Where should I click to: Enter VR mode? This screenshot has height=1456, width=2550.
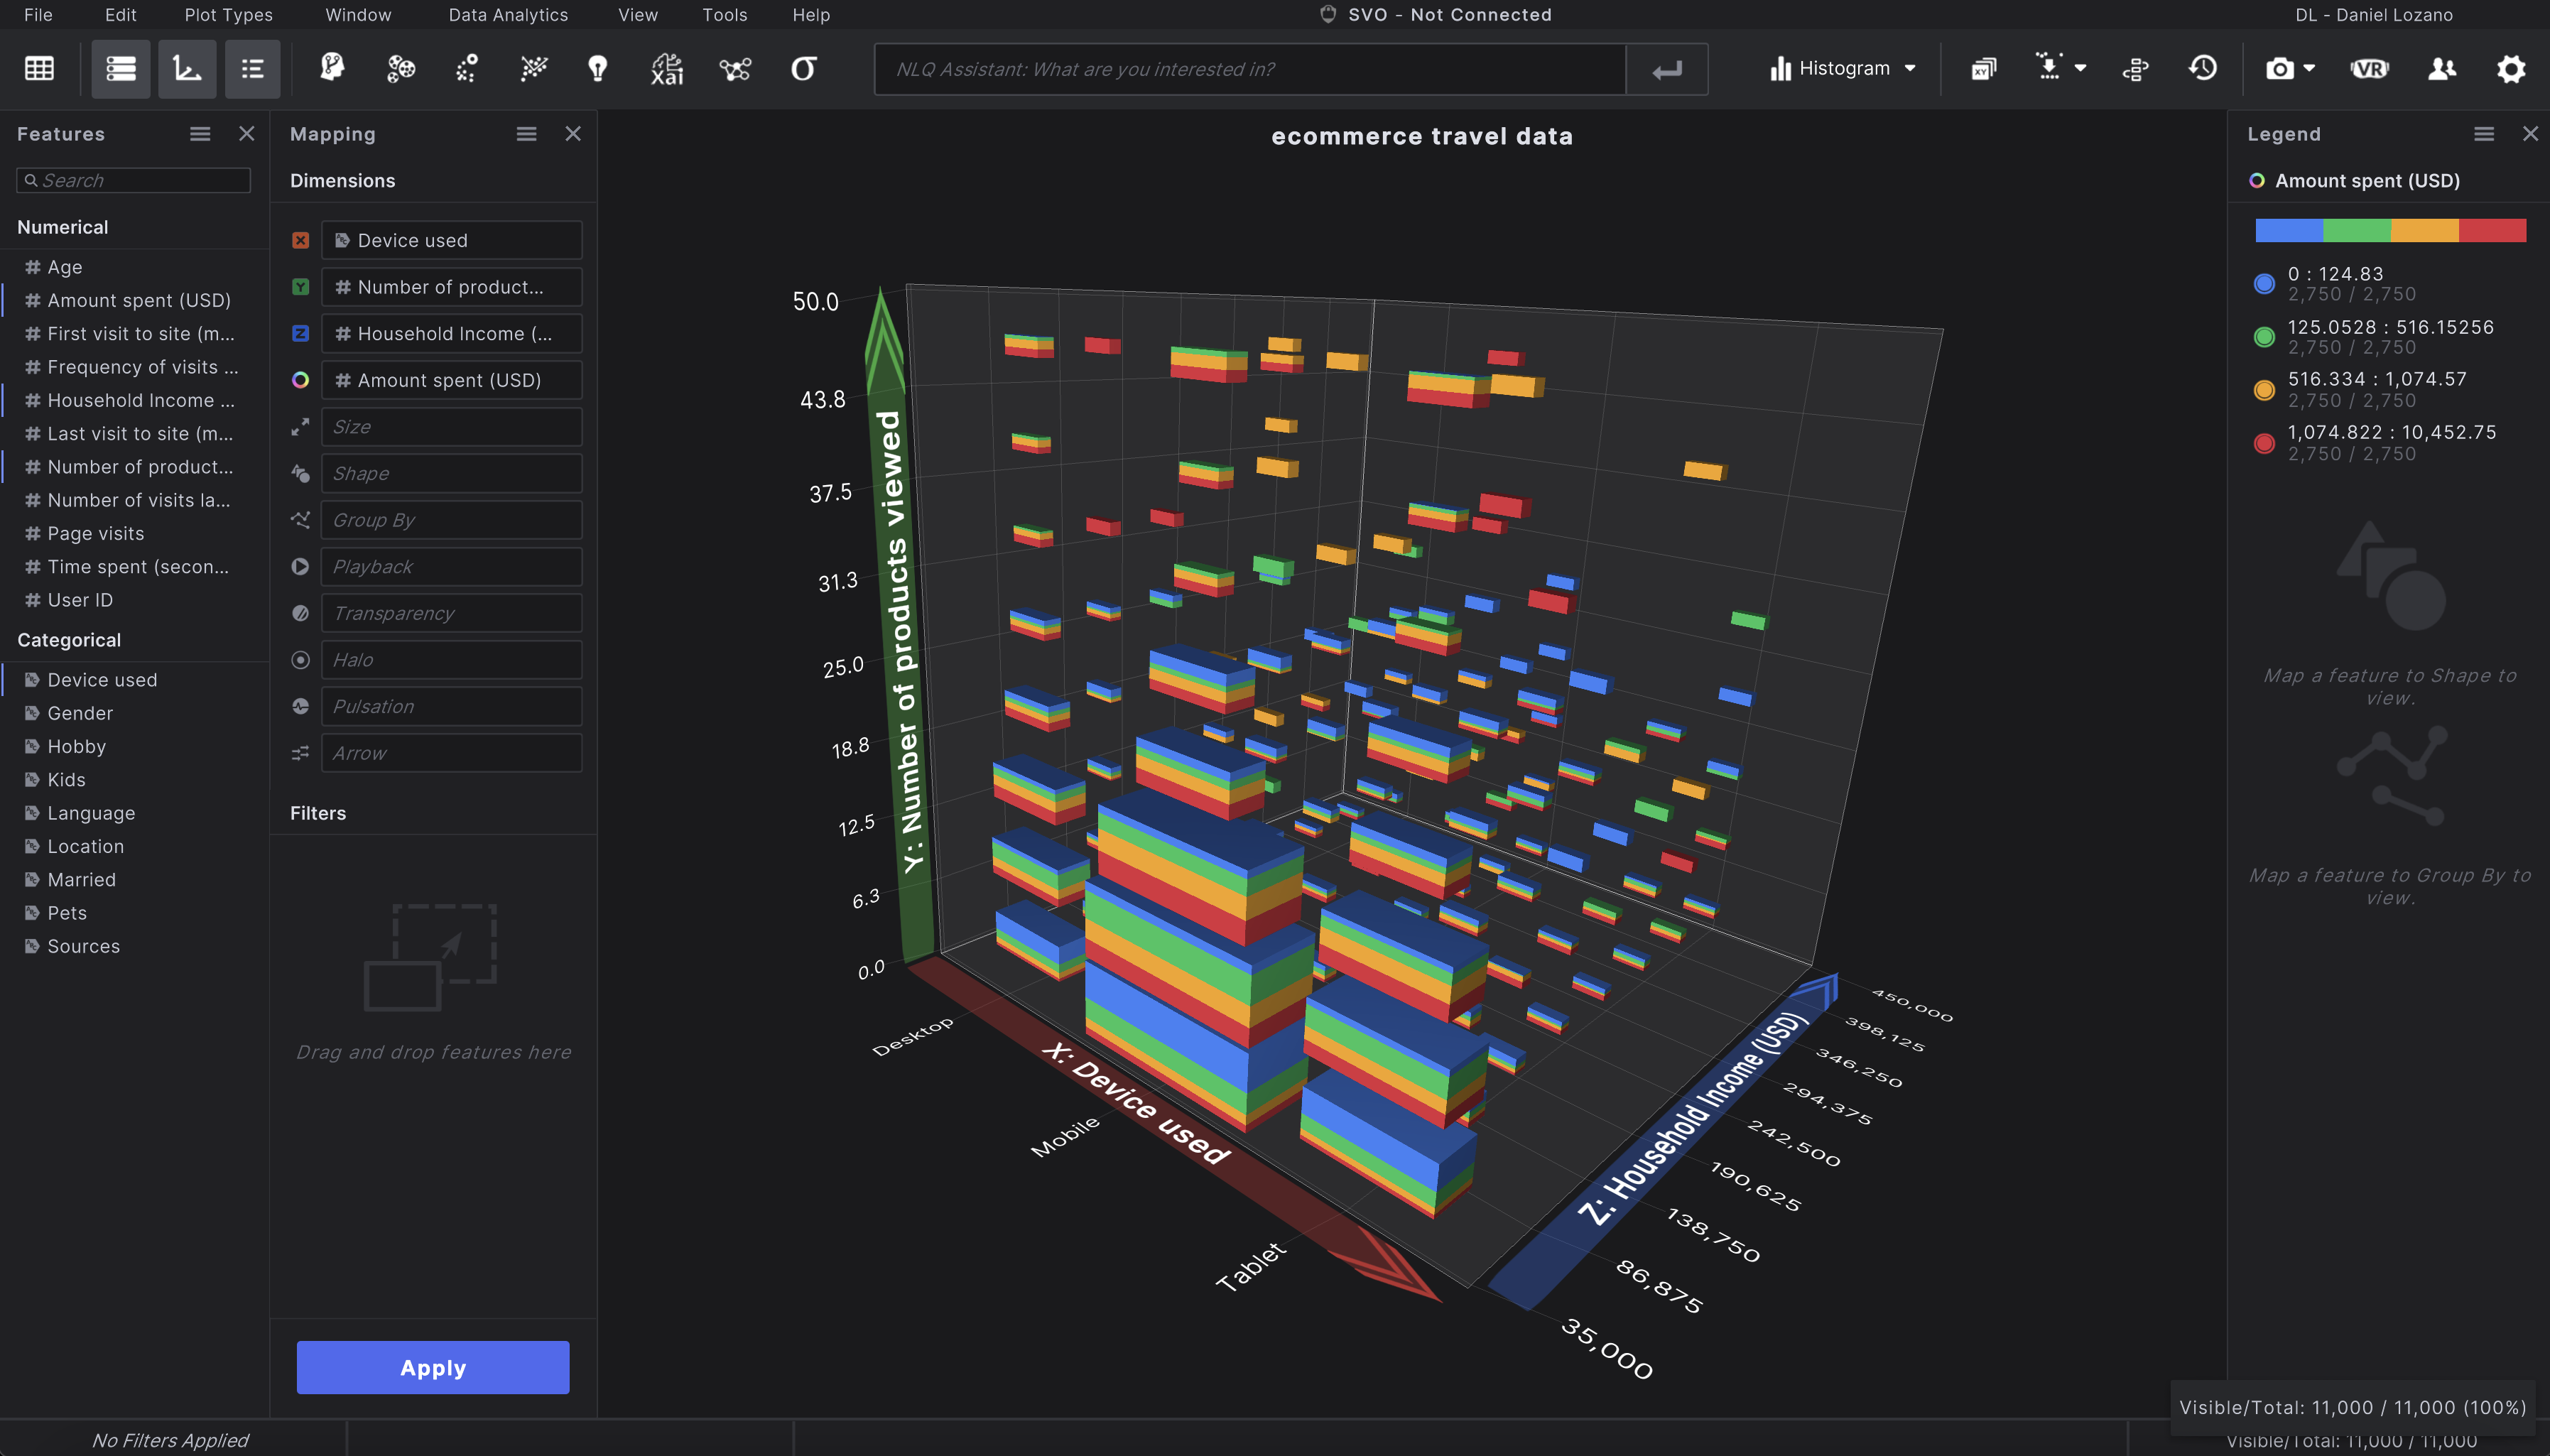coord(2369,69)
